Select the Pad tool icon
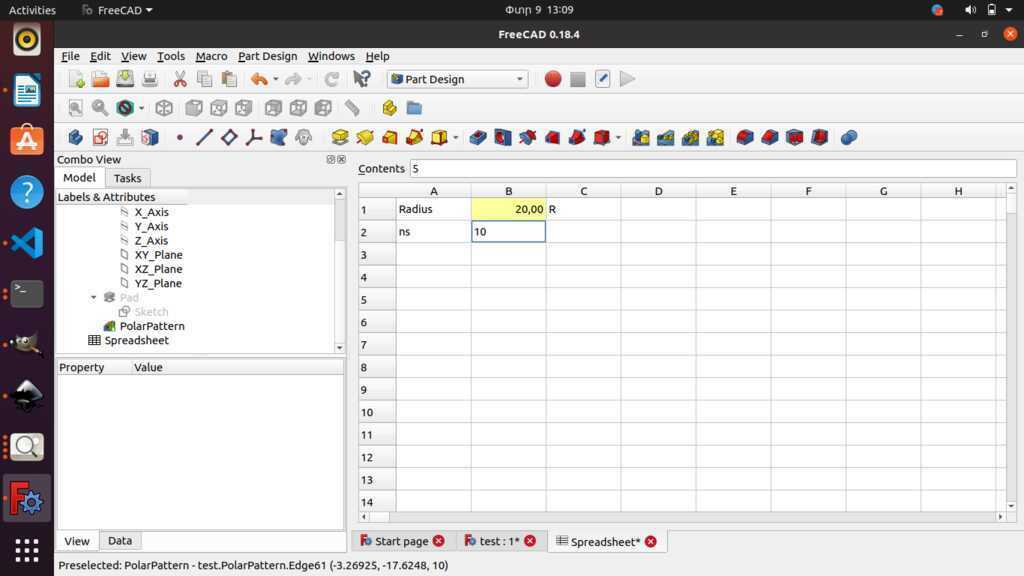This screenshot has width=1024, height=576. [340, 137]
